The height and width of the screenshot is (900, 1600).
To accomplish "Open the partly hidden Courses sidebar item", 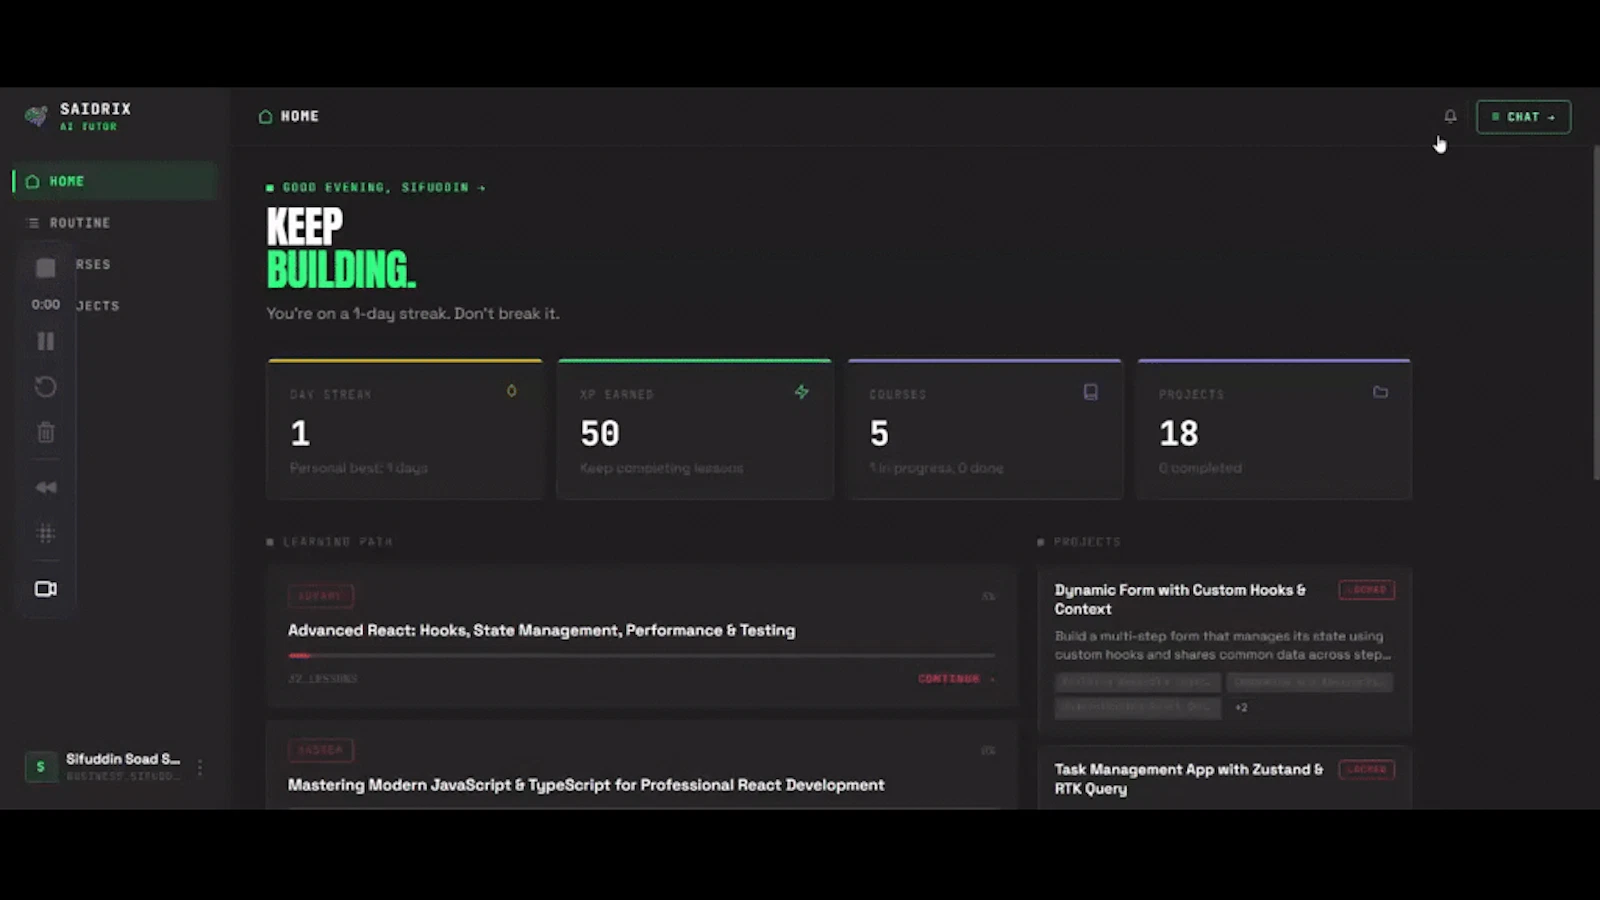I will [93, 265].
